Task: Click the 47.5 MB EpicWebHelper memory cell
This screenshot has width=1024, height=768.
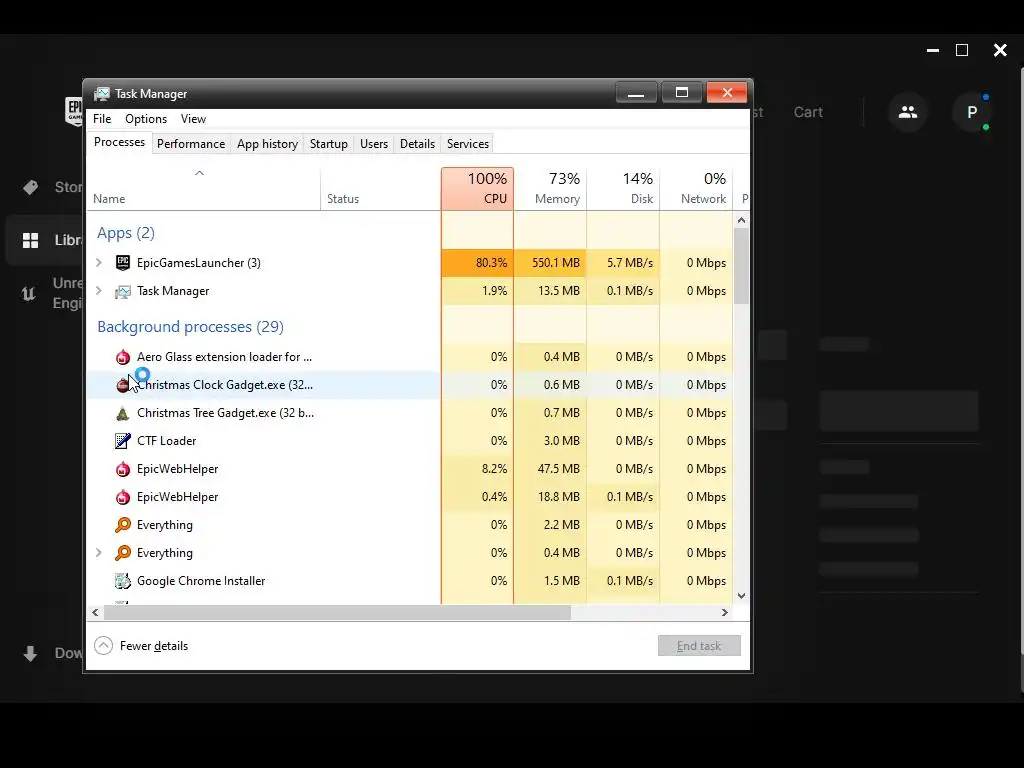Action: (550, 469)
